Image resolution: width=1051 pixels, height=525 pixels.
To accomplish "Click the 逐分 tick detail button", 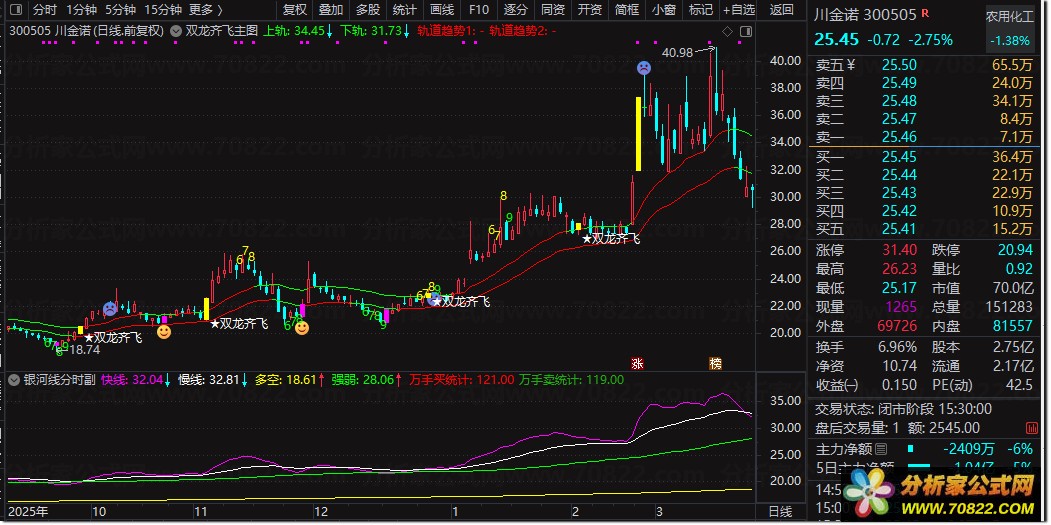I will pyautogui.click(x=515, y=9).
